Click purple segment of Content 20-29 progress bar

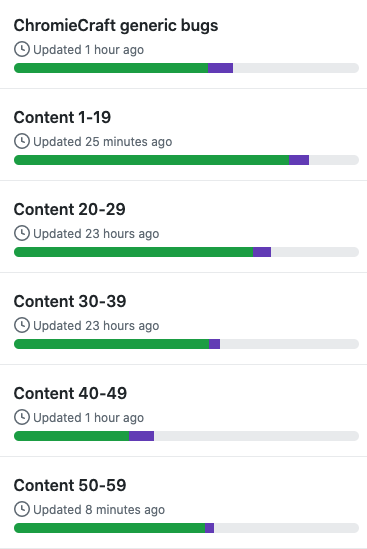pyautogui.click(x=262, y=252)
